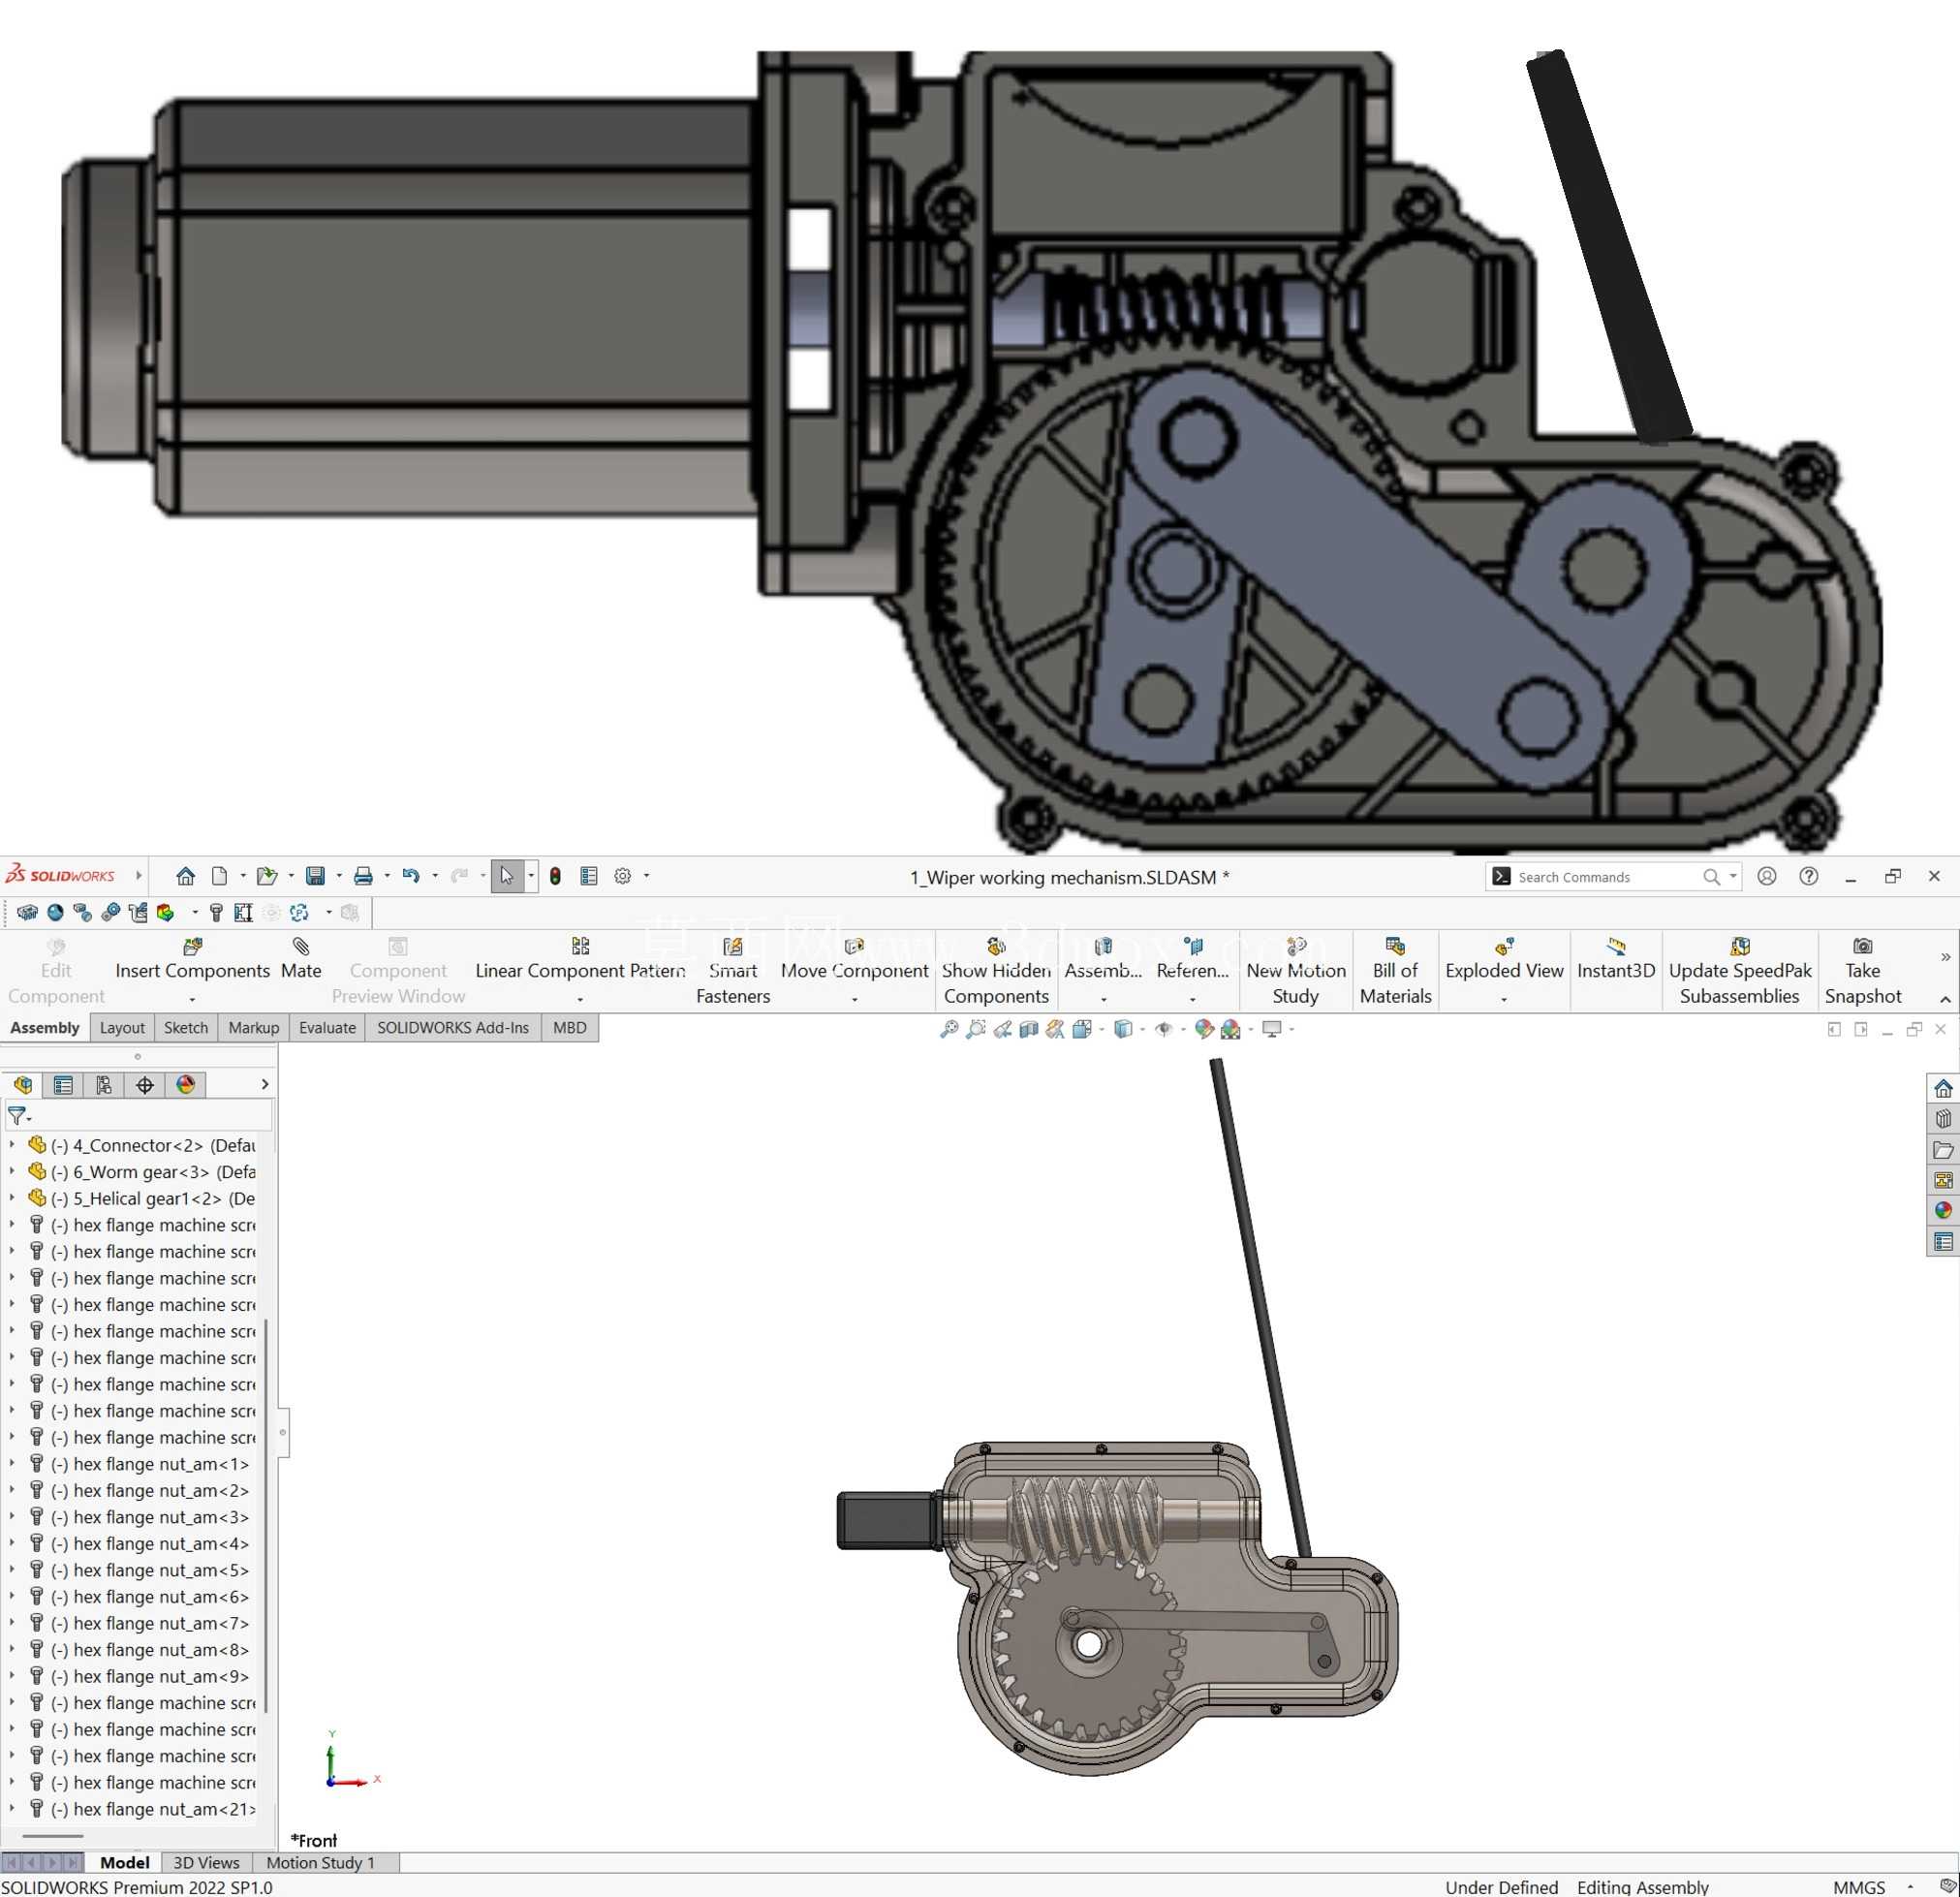Open the Exploded View dropdown arrow

pyautogui.click(x=1504, y=999)
